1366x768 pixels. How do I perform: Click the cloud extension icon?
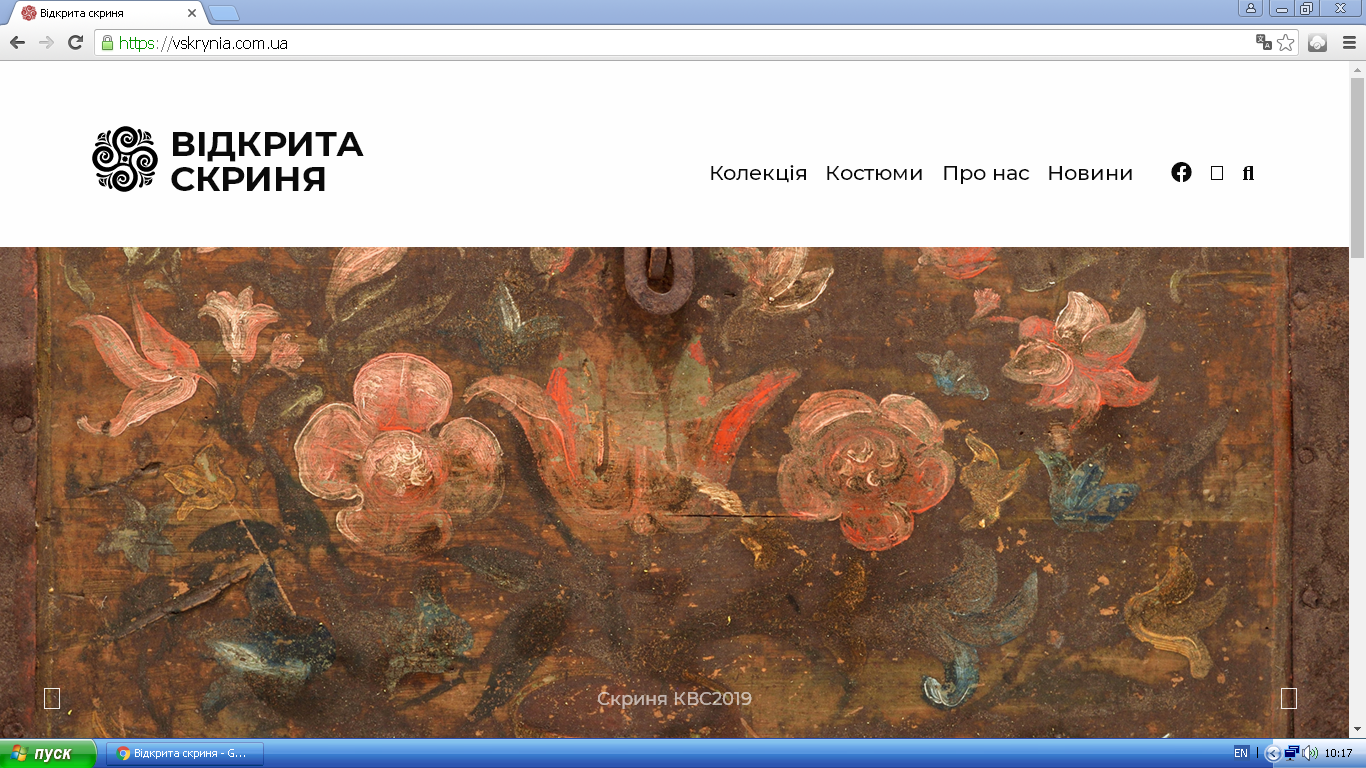(1317, 43)
